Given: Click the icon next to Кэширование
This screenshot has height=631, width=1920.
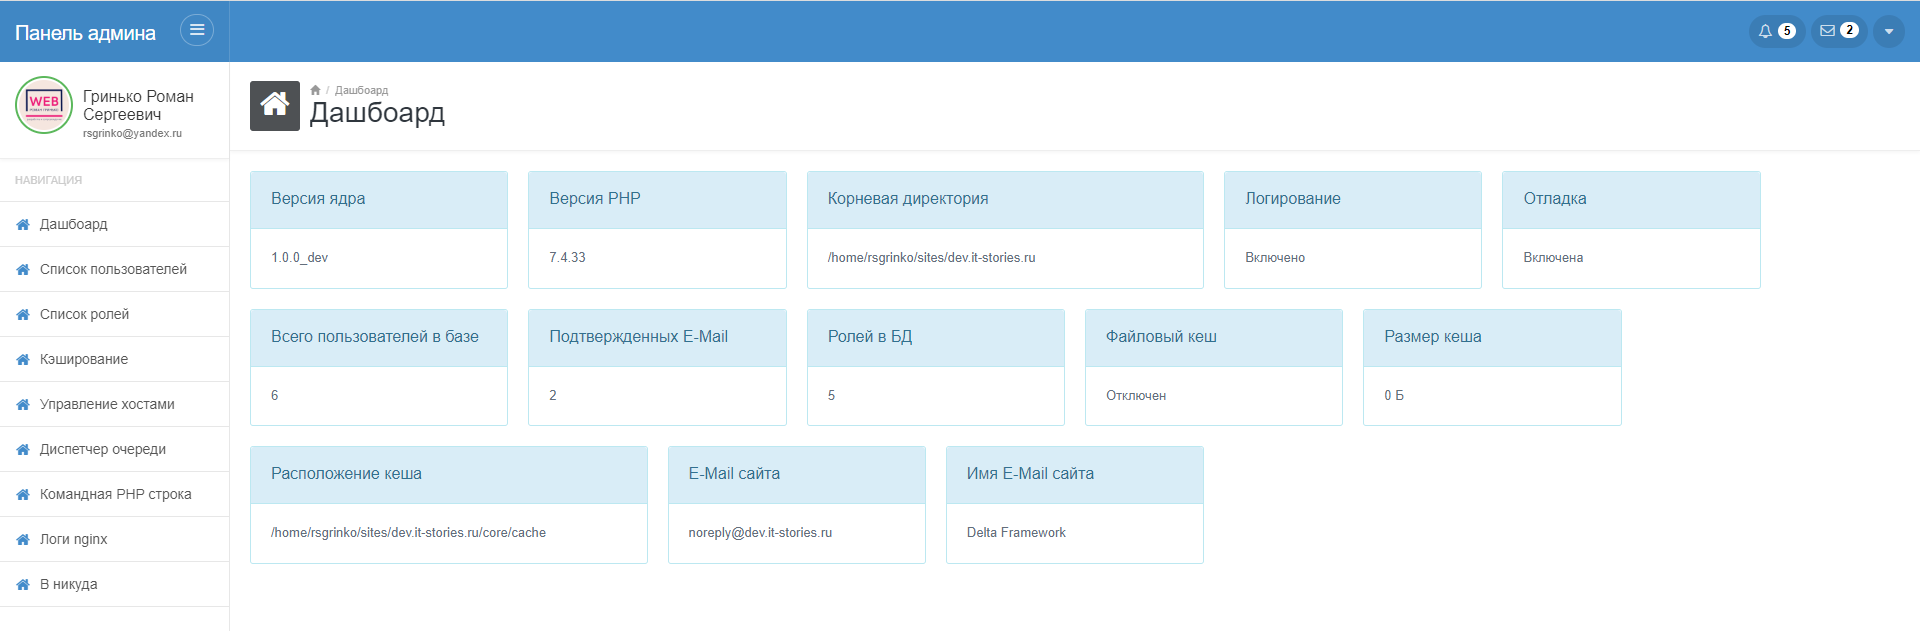Looking at the screenshot, I should click(23, 360).
